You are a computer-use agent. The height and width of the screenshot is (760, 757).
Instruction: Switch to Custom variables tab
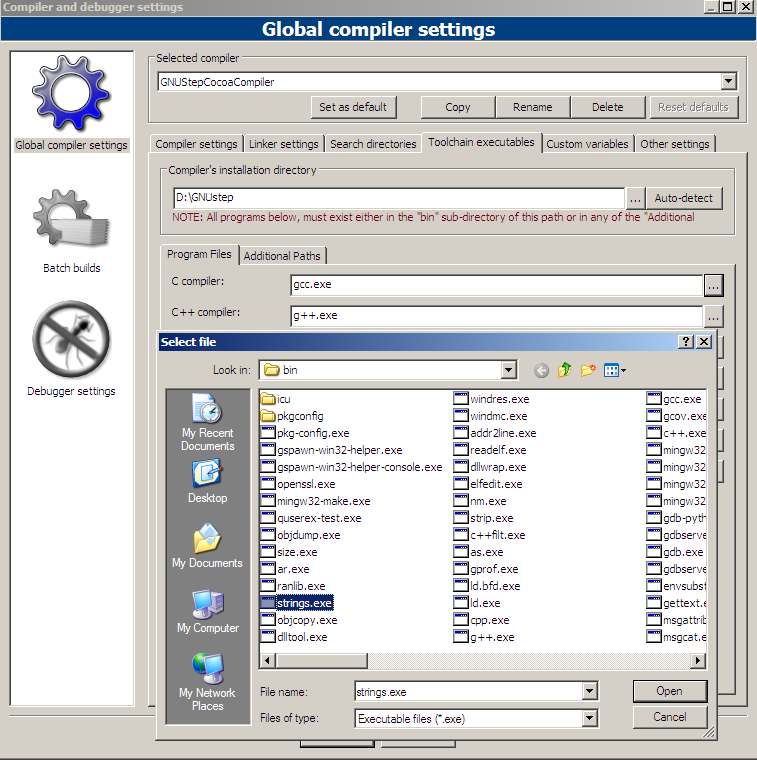(587, 144)
